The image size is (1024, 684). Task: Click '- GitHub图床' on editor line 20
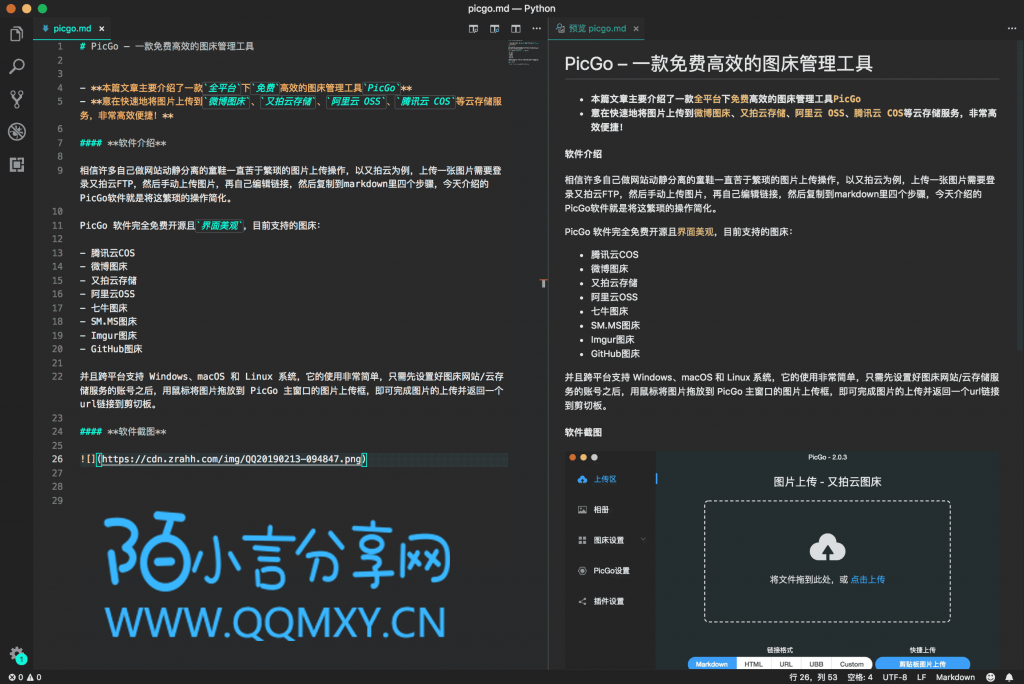(x=110, y=349)
